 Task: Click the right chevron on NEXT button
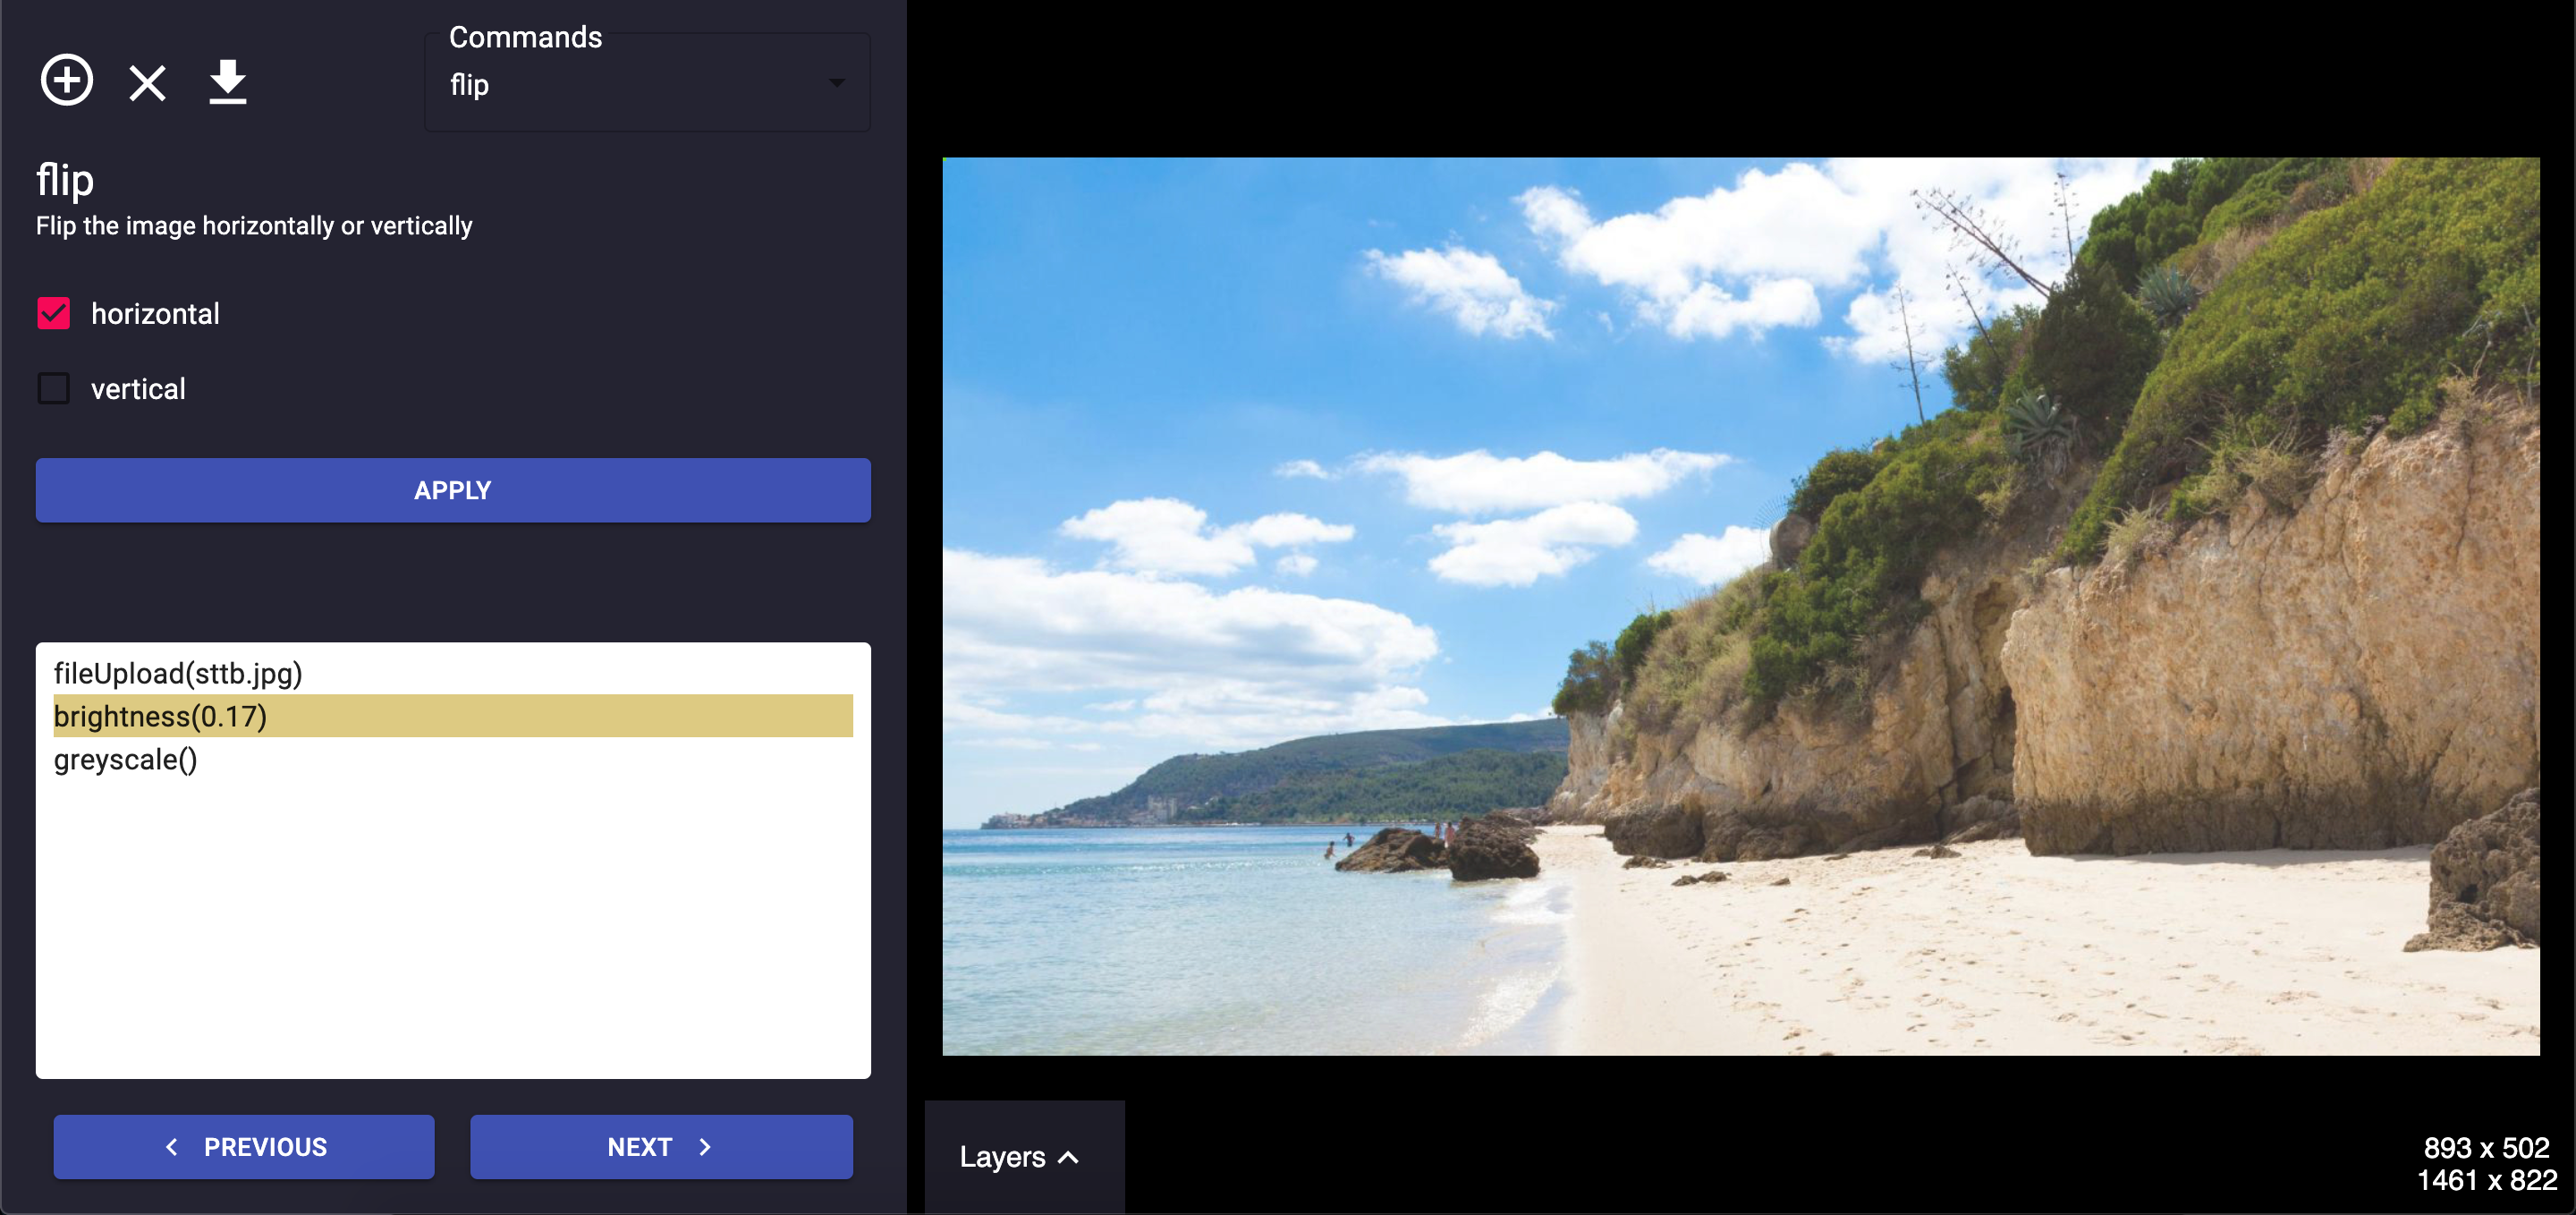(x=705, y=1147)
